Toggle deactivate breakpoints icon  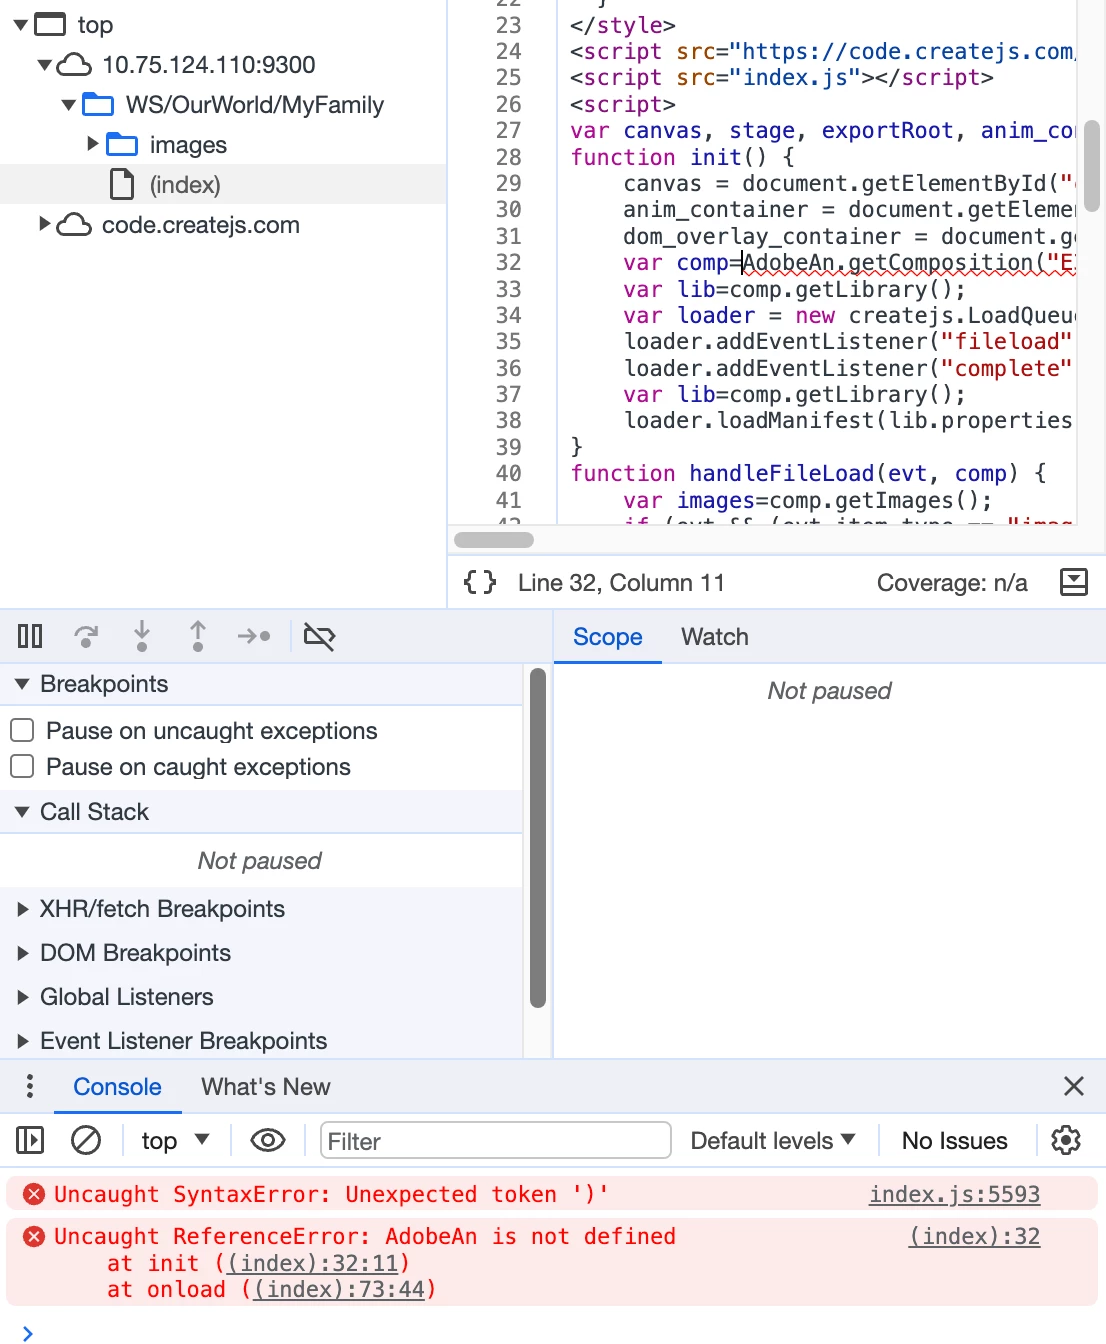click(x=319, y=636)
